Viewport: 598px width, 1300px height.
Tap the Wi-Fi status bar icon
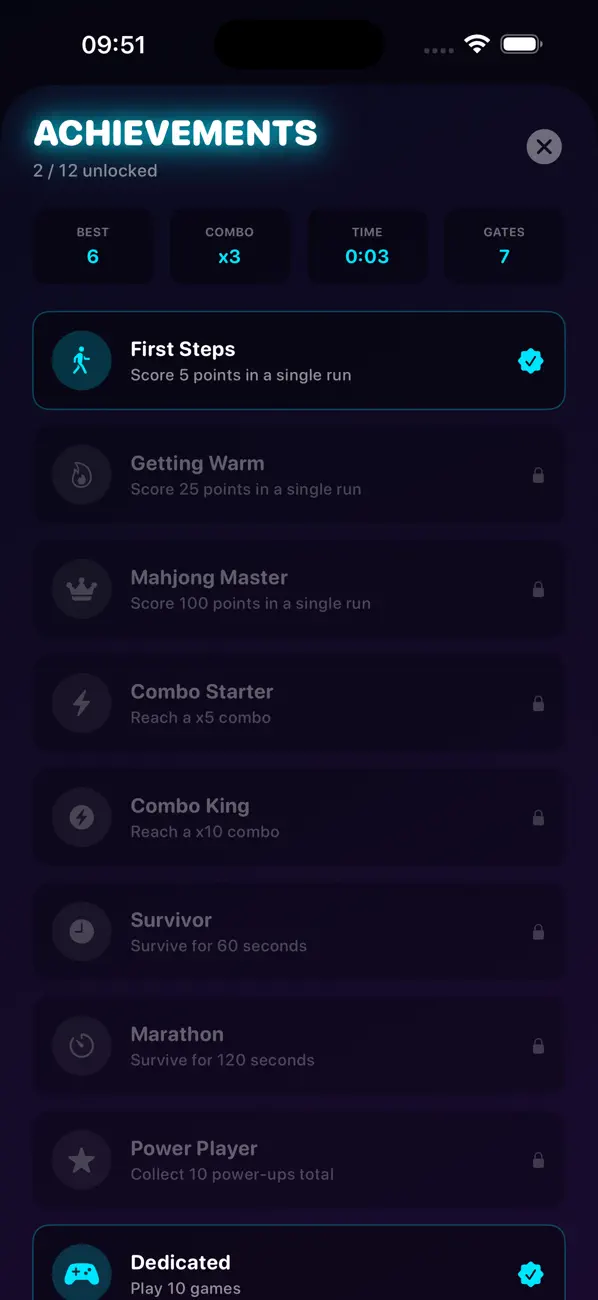[x=477, y=44]
